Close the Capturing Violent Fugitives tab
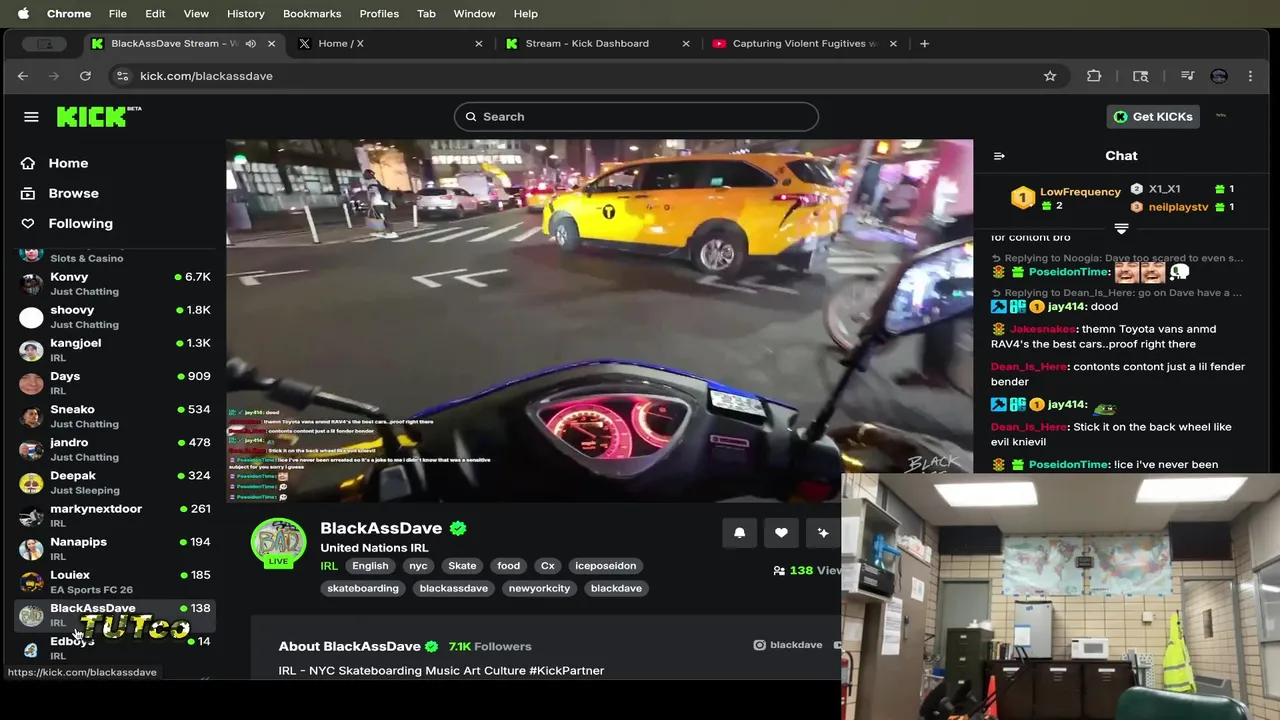The width and height of the screenshot is (1280, 720). (x=893, y=43)
